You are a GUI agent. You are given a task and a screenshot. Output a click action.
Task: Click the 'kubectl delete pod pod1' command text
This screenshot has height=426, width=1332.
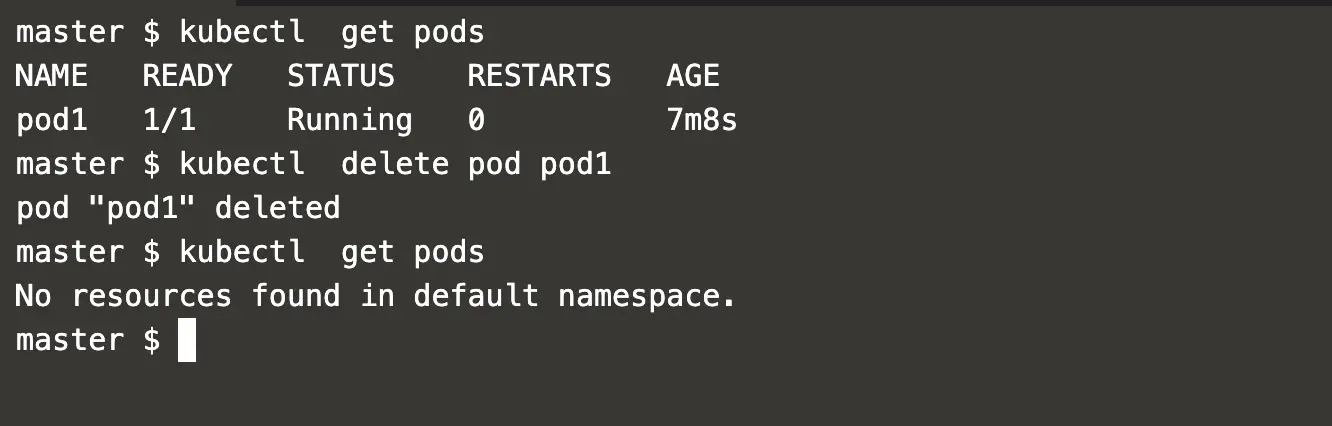395,164
